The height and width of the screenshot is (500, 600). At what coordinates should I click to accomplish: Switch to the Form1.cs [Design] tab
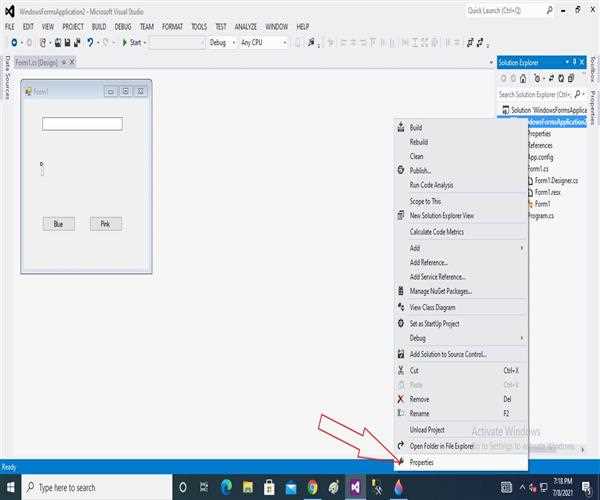click(36, 62)
